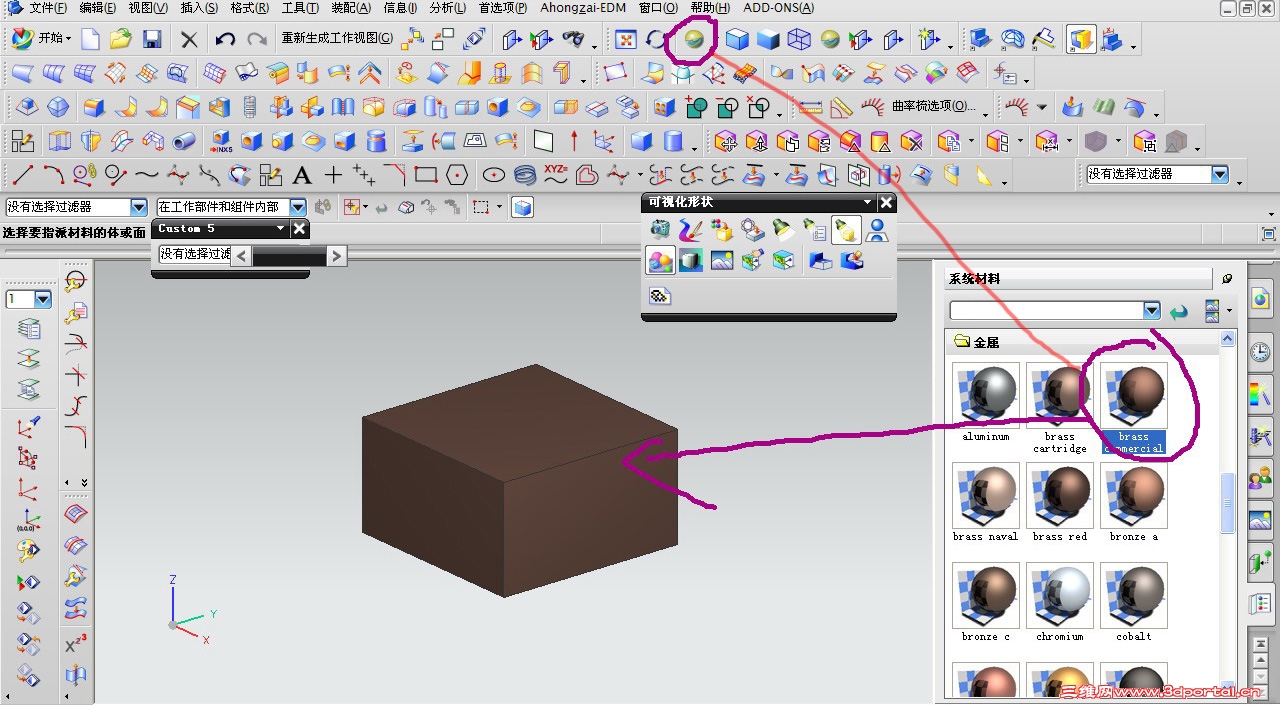Toggle the blue cube selection icon beside filters
The width and height of the screenshot is (1280, 705).
[521, 207]
